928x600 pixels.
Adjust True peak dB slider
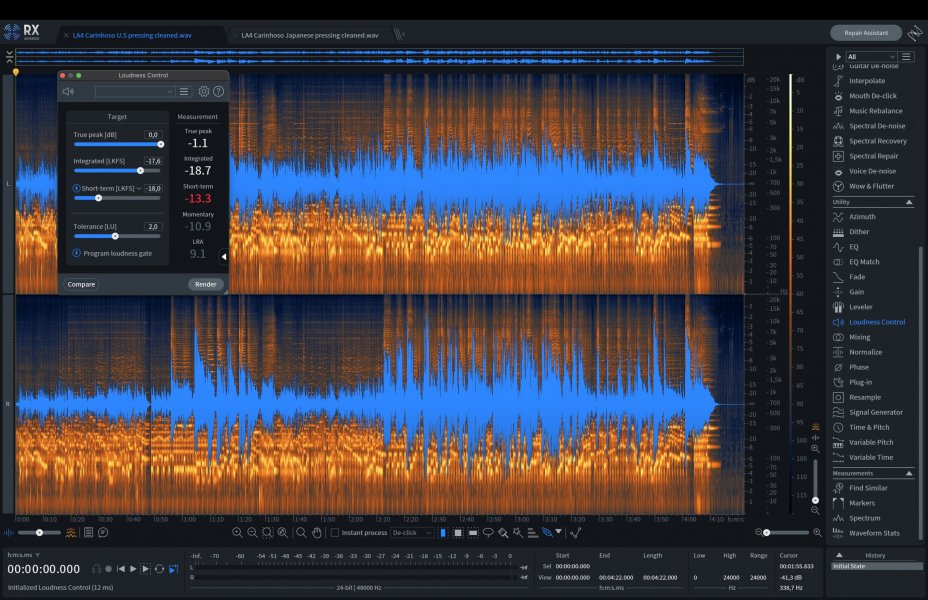pyautogui.click(x=117, y=144)
